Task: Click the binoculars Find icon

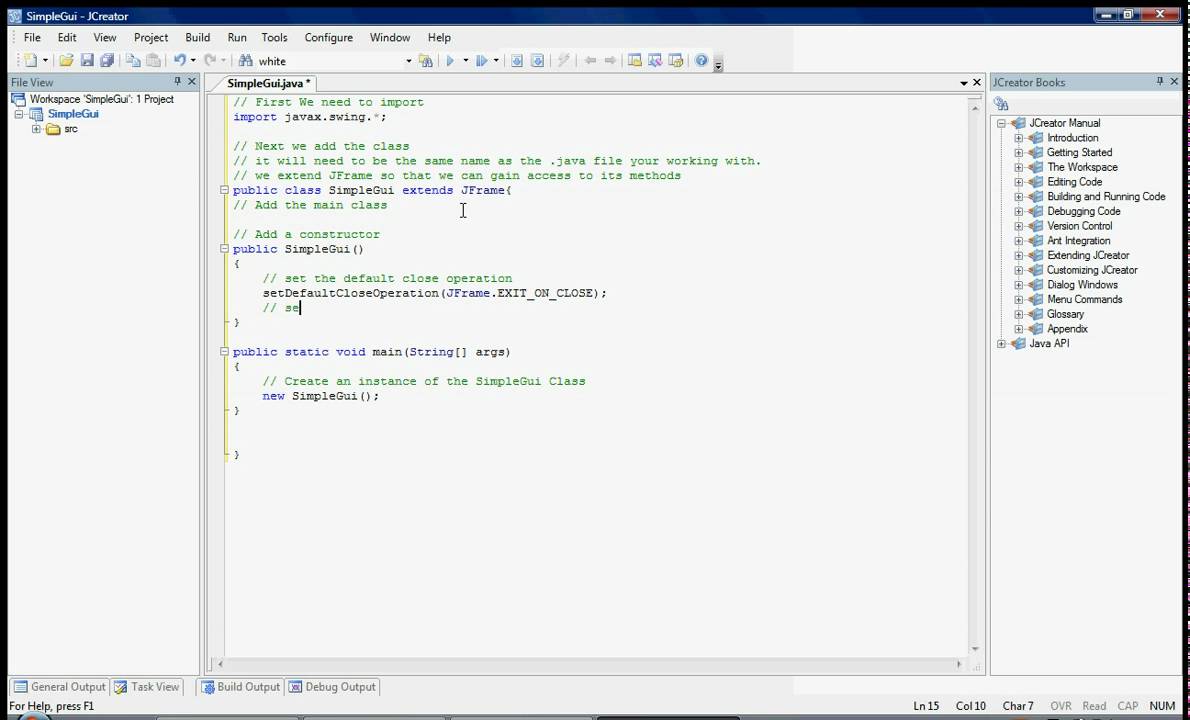Action: [245, 61]
